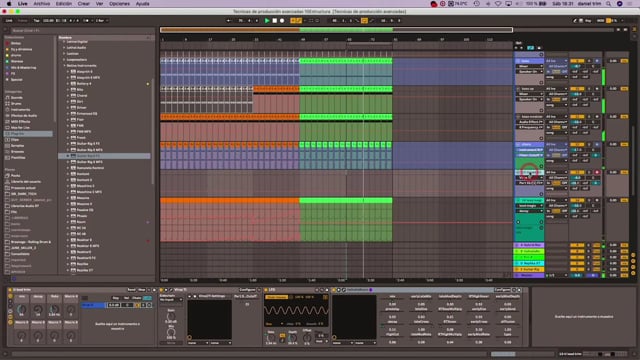
Task: Collapse the Native Instruments folder
Action: [64, 66]
